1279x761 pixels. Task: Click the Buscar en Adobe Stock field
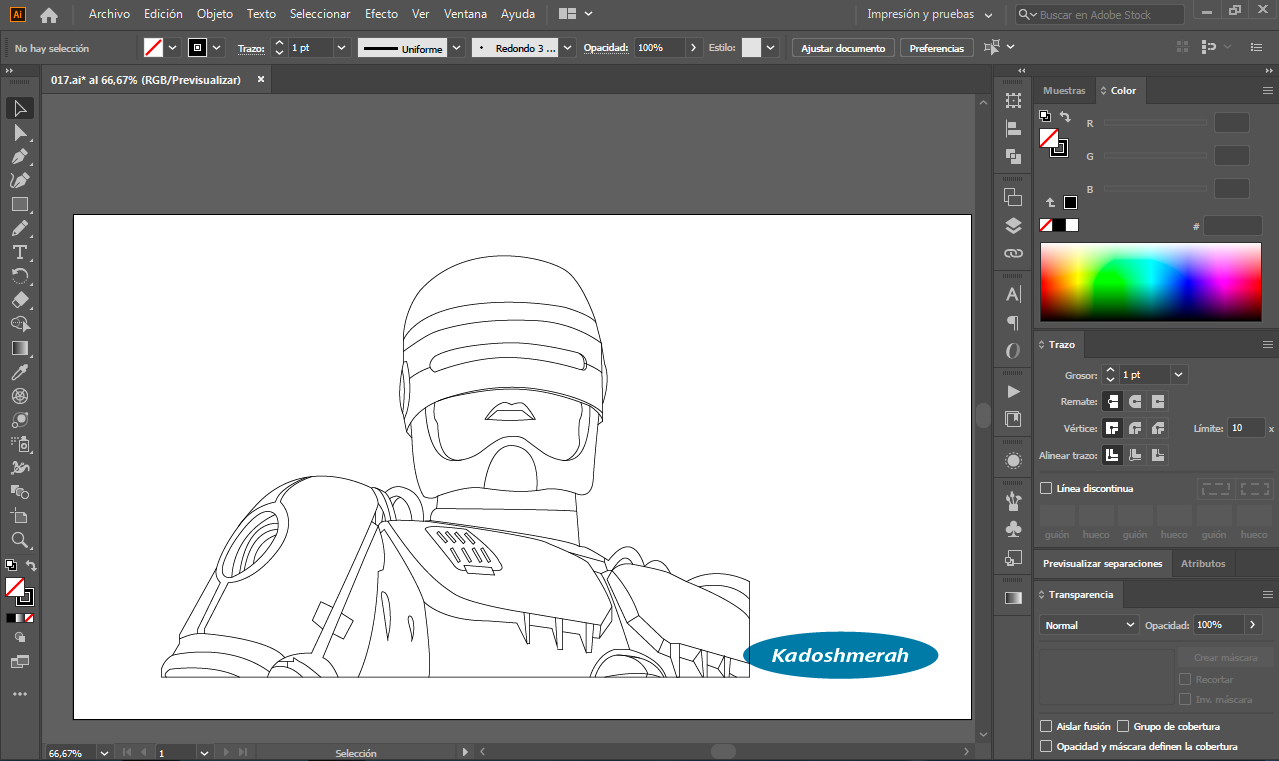point(1100,15)
